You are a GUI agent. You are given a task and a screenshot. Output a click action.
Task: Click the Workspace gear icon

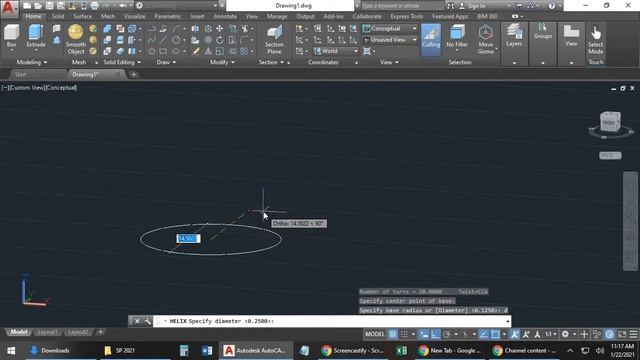tap(139, 6)
